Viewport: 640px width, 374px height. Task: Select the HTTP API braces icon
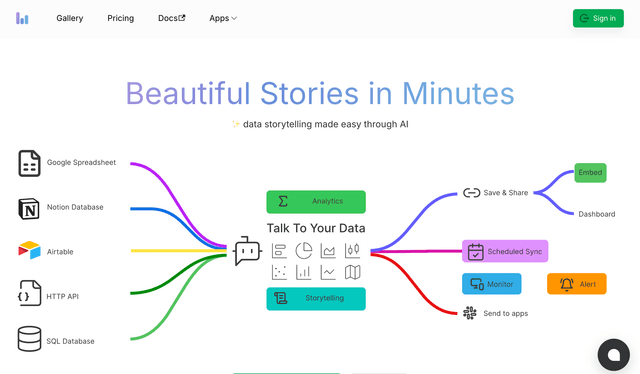tap(29, 293)
